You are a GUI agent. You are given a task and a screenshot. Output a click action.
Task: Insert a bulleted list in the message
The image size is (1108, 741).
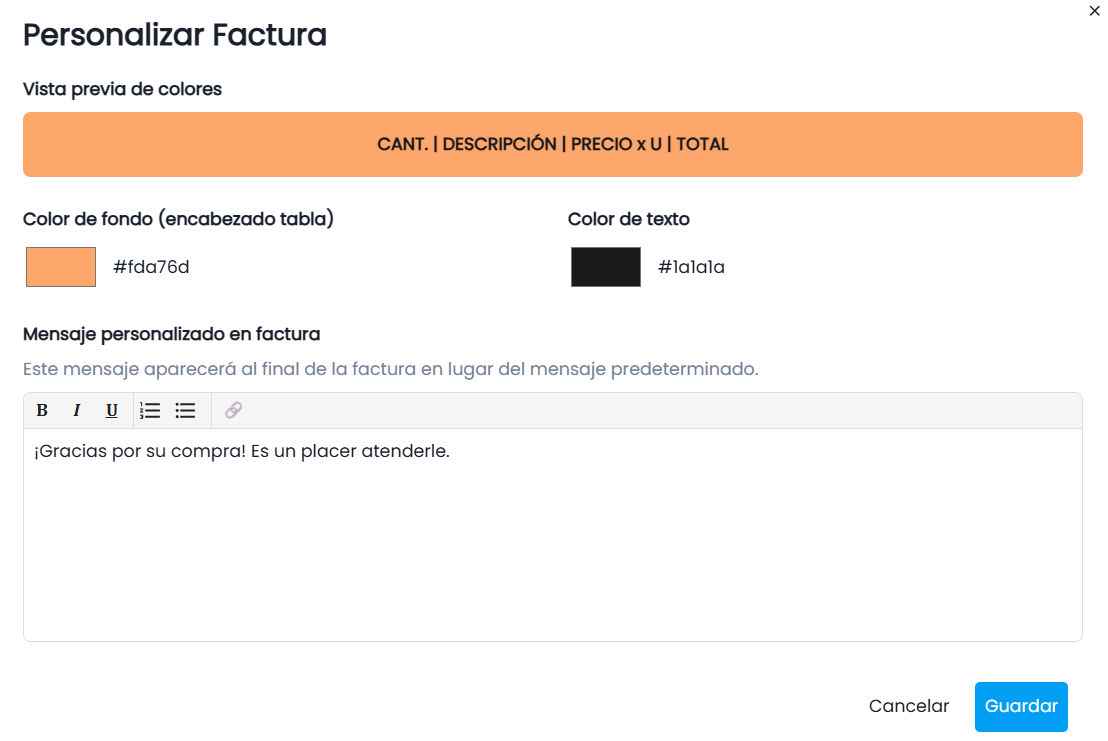click(x=185, y=410)
